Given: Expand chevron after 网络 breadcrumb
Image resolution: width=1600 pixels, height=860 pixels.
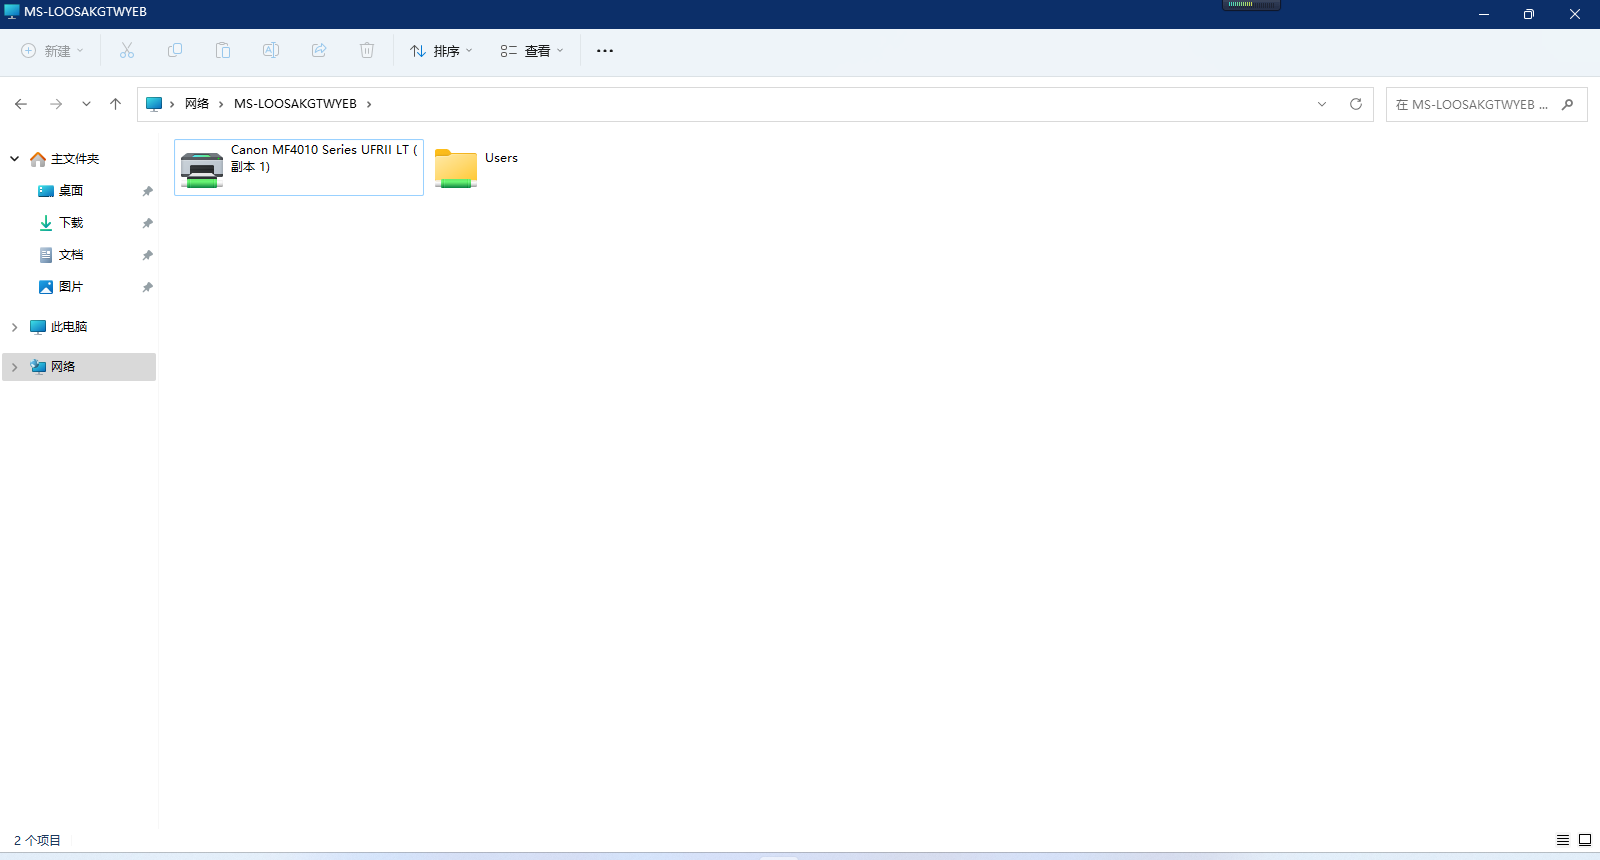Looking at the screenshot, I should point(221,104).
